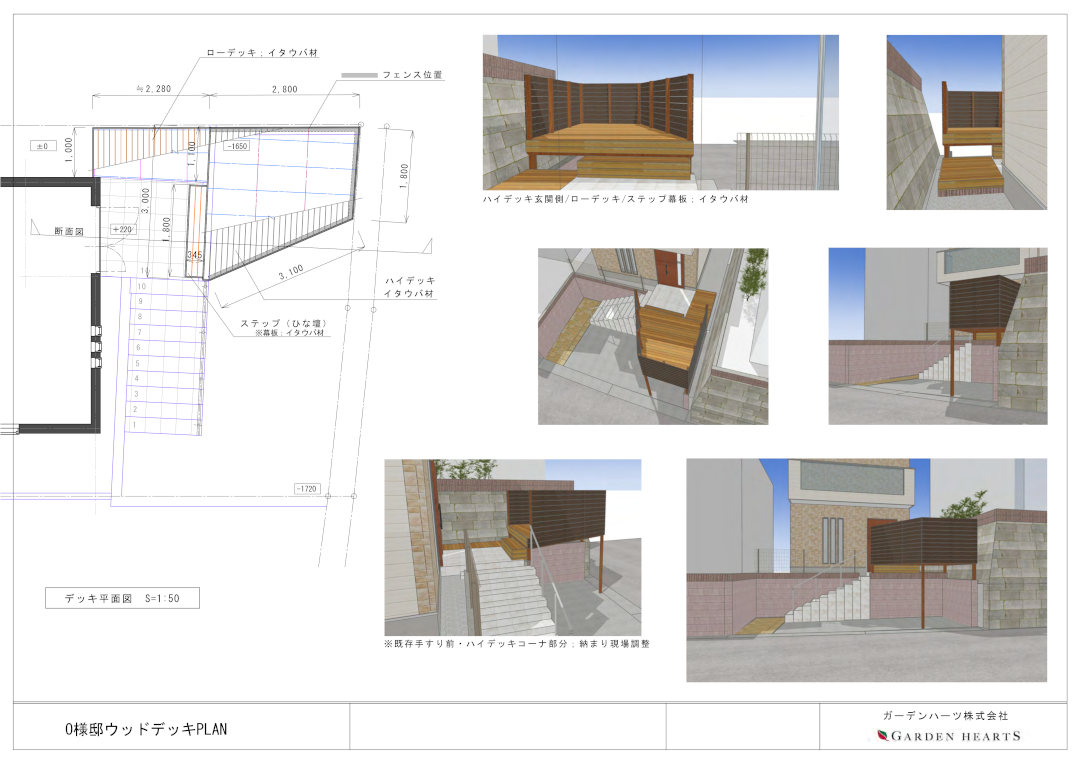The height and width of the screenshot is (764, 1080).
Task: Click the Garden Hearts leaf logo
Action: click(x=882, y=736)
